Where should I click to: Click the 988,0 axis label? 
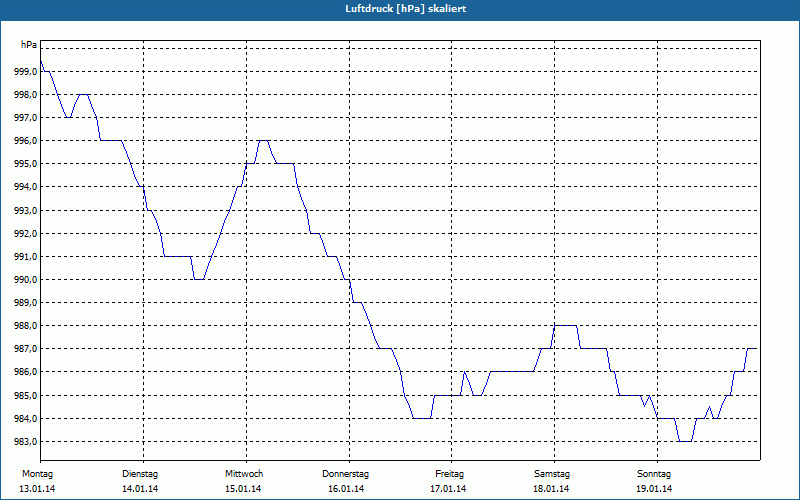click(26, 326)
